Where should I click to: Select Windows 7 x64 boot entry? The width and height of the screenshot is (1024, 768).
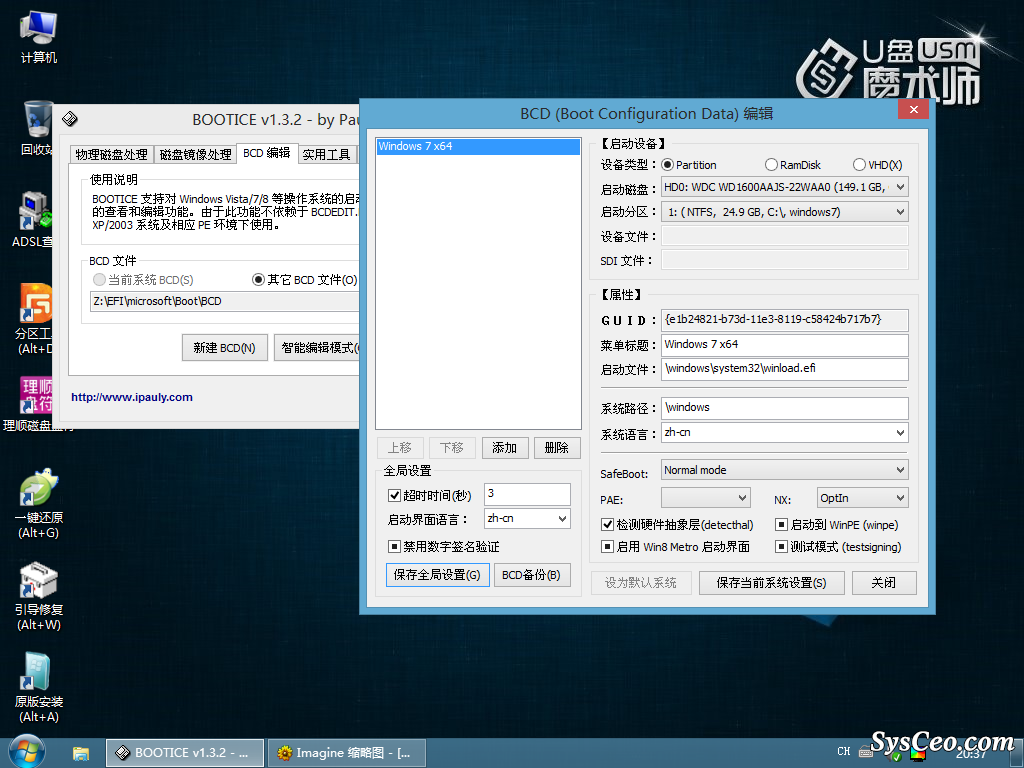tap(478, 146)
